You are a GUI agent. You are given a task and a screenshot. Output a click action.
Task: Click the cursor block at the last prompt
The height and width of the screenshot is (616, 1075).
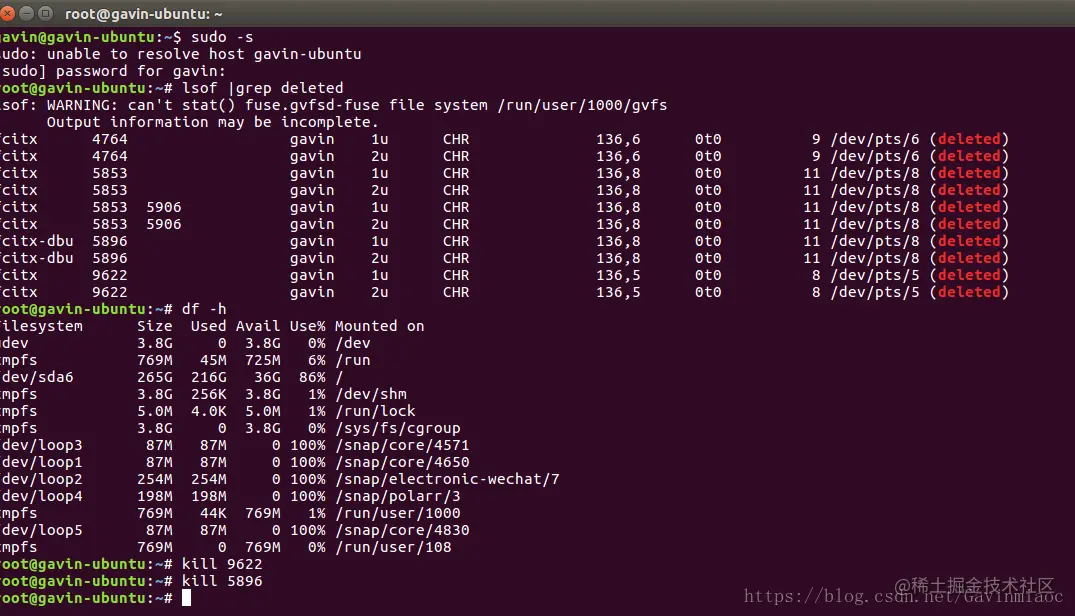(x=186, y=598)
